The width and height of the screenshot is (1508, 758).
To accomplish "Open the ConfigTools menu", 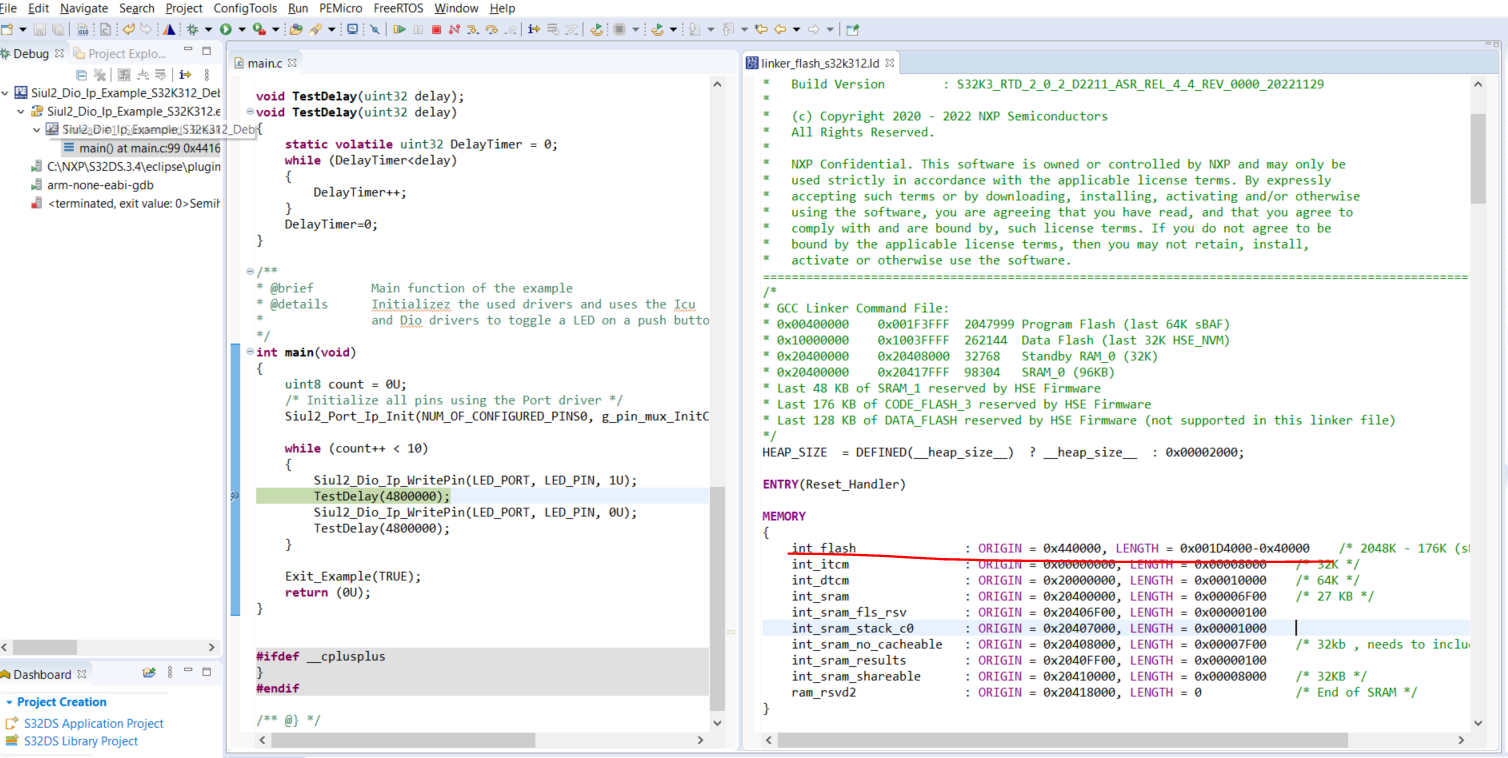I will (245, 8).
